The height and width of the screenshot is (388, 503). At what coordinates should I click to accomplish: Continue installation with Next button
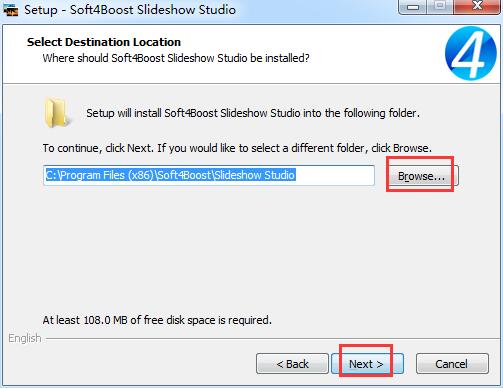click(x=367, y=364)
